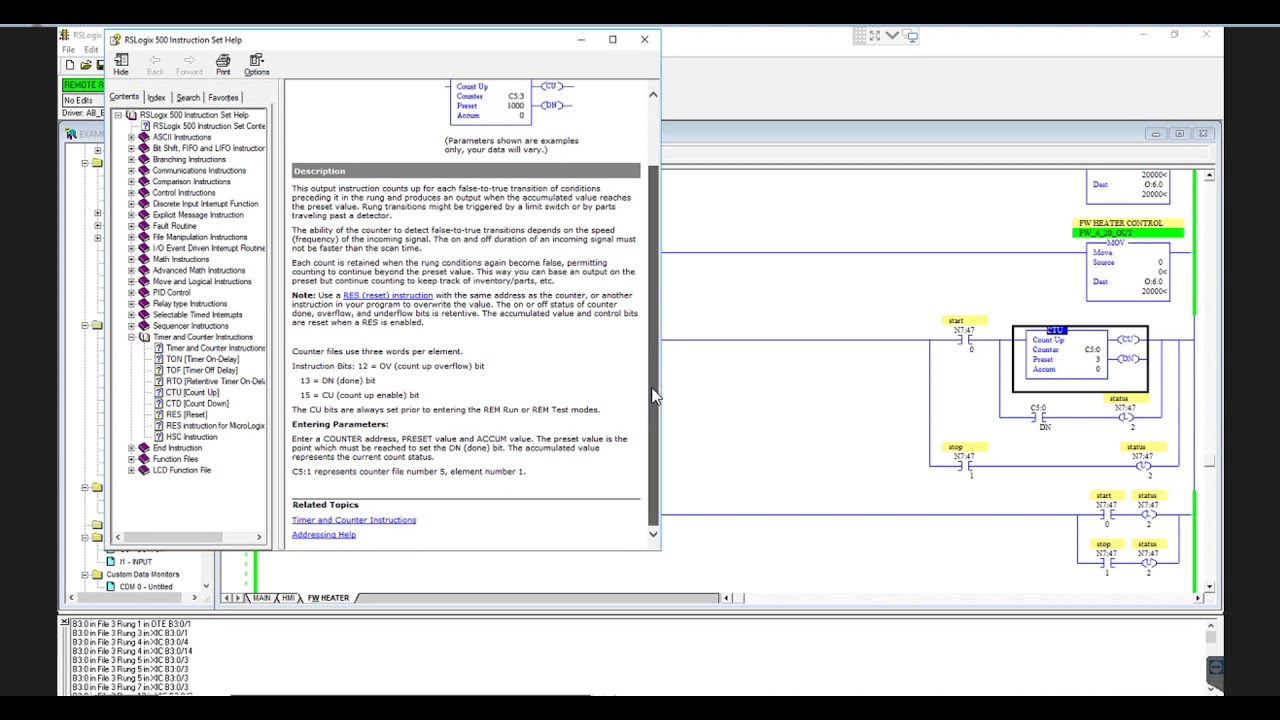1280x720 pixels.
Task: Select Relay type Instructions in Help tree
Action: point(190,304)
